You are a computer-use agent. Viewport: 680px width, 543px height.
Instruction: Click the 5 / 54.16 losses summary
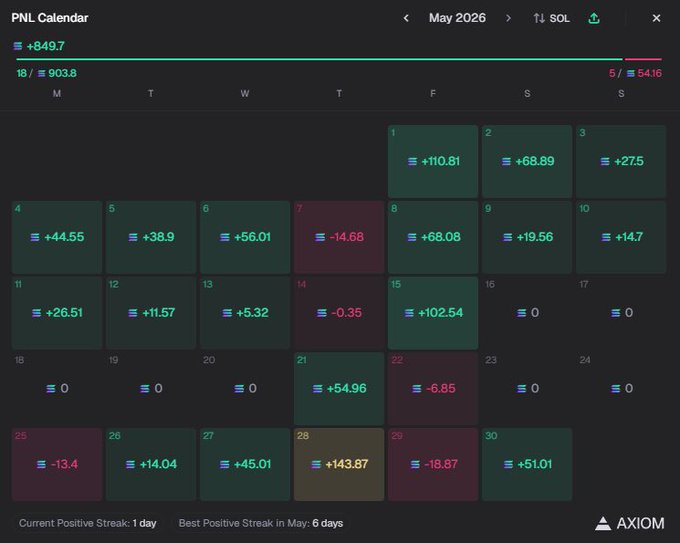635,73
